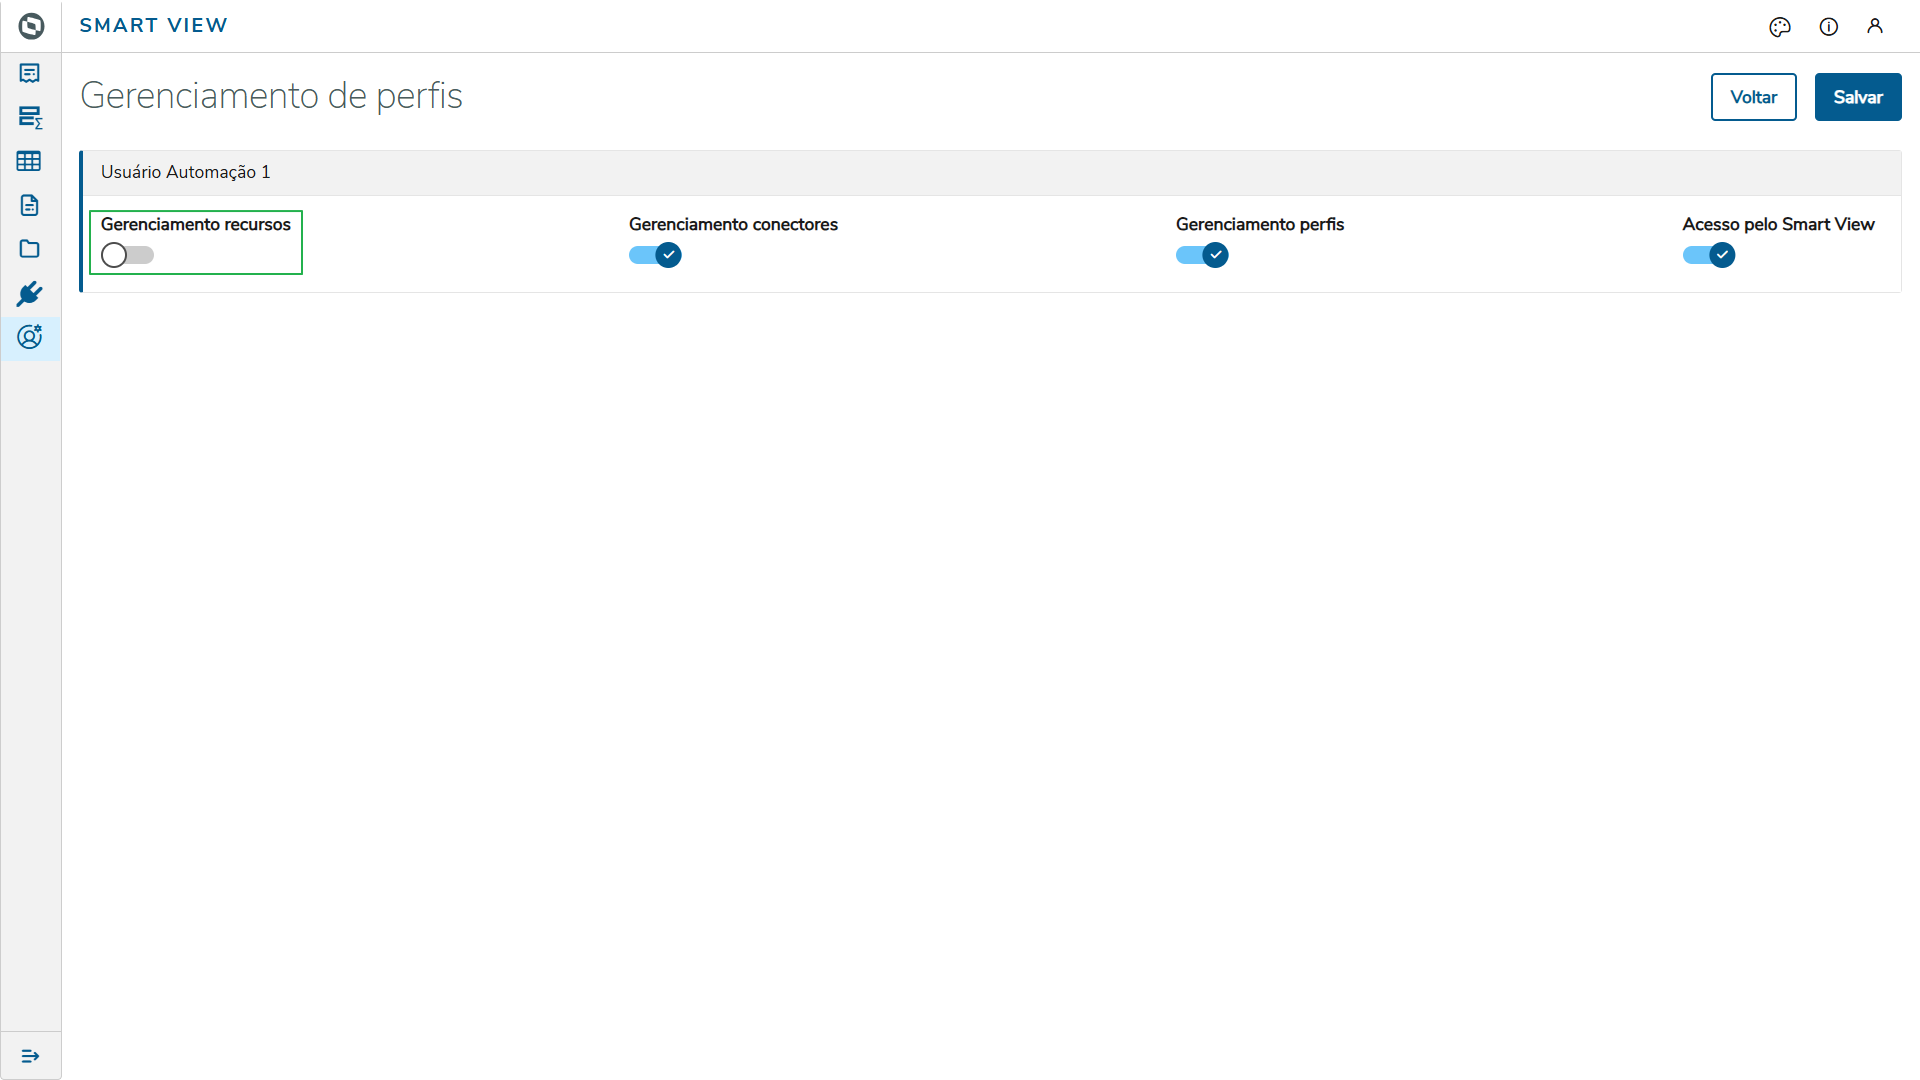Disable the Gerenciamento perfis toggle
Image resolution: width=1920 pixels, height=1080 pixels.
point(1202,255)
